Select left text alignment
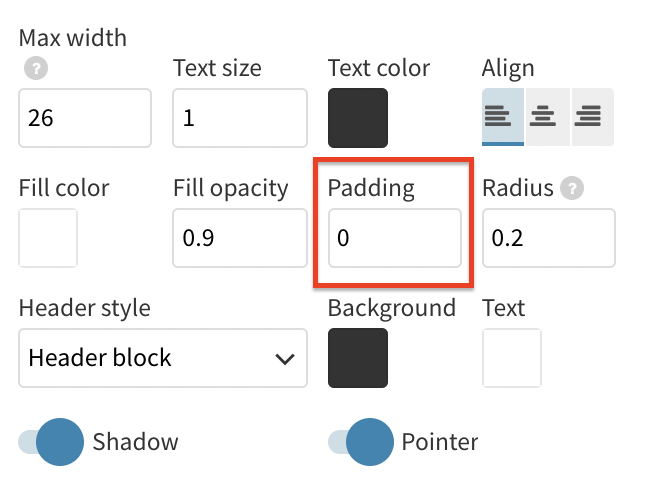 [503, 117]
